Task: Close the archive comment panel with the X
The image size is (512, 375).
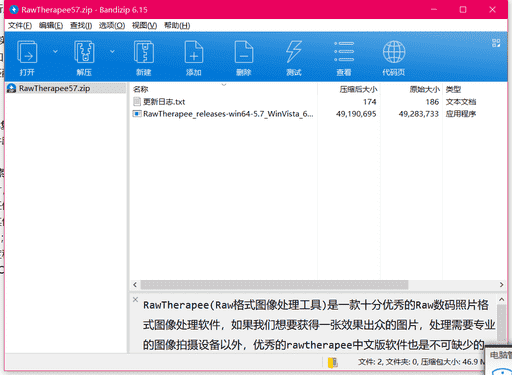Action: click(x=135, y=299)
